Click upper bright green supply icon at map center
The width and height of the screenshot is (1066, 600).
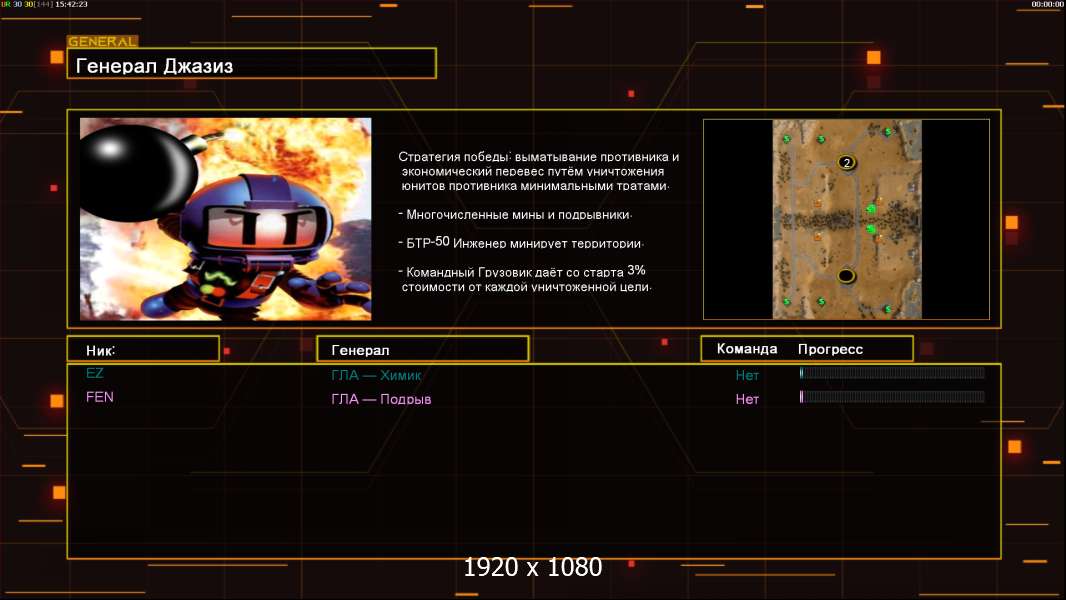(871, 209)
